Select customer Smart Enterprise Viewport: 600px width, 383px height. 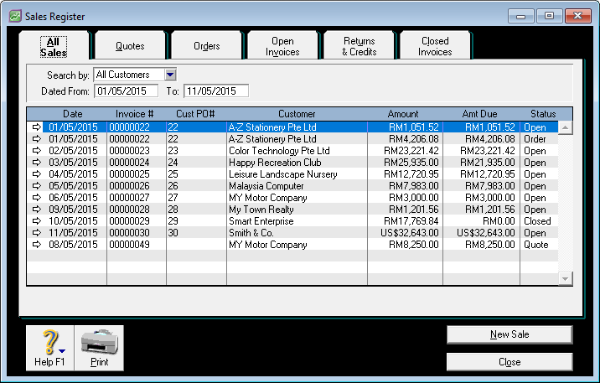[261, 221]
